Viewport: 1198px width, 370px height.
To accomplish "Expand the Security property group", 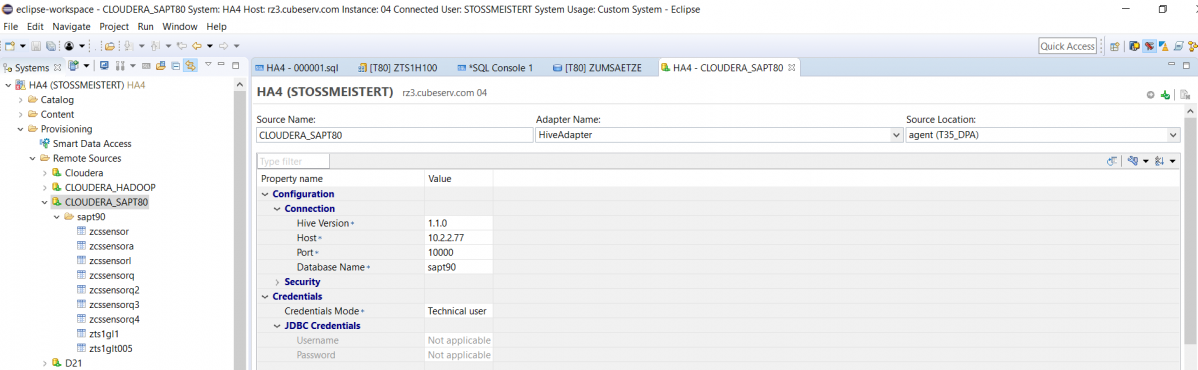I will pyautogui.click(x=277, y=282).
